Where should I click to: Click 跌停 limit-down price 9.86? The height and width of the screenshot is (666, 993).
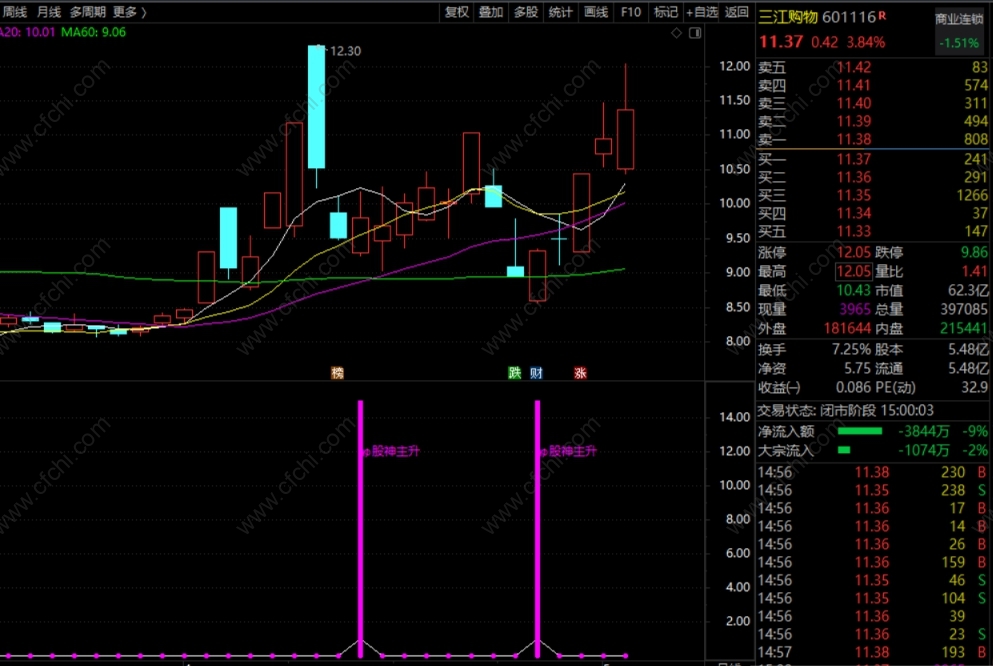tap(974, 252)
